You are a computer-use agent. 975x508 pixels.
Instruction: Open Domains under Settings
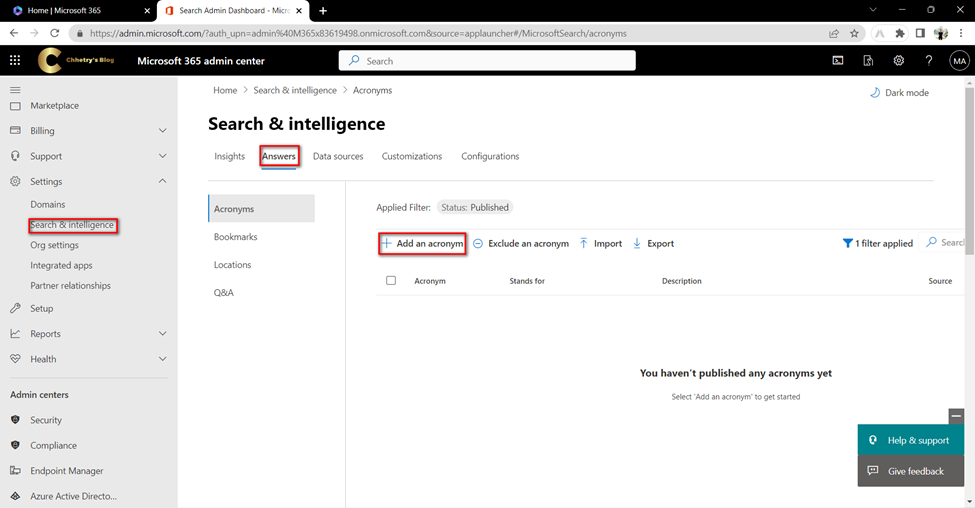(x=48, y=204)
